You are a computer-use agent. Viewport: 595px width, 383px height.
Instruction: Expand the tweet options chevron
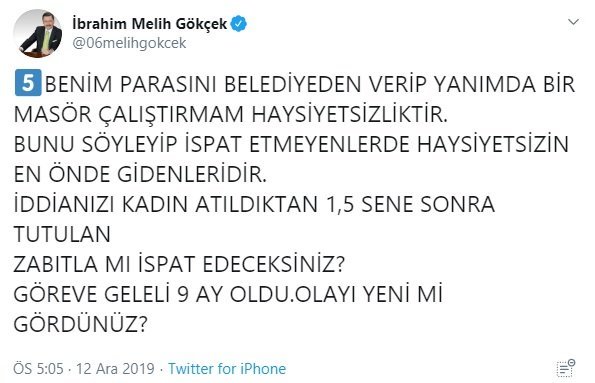[573, 22]
